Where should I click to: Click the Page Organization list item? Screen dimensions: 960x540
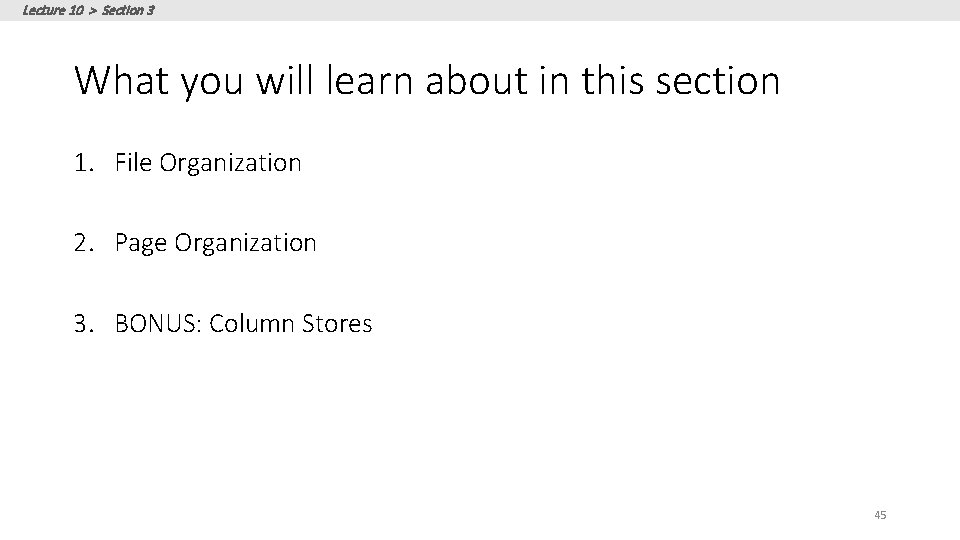[215, 243]
